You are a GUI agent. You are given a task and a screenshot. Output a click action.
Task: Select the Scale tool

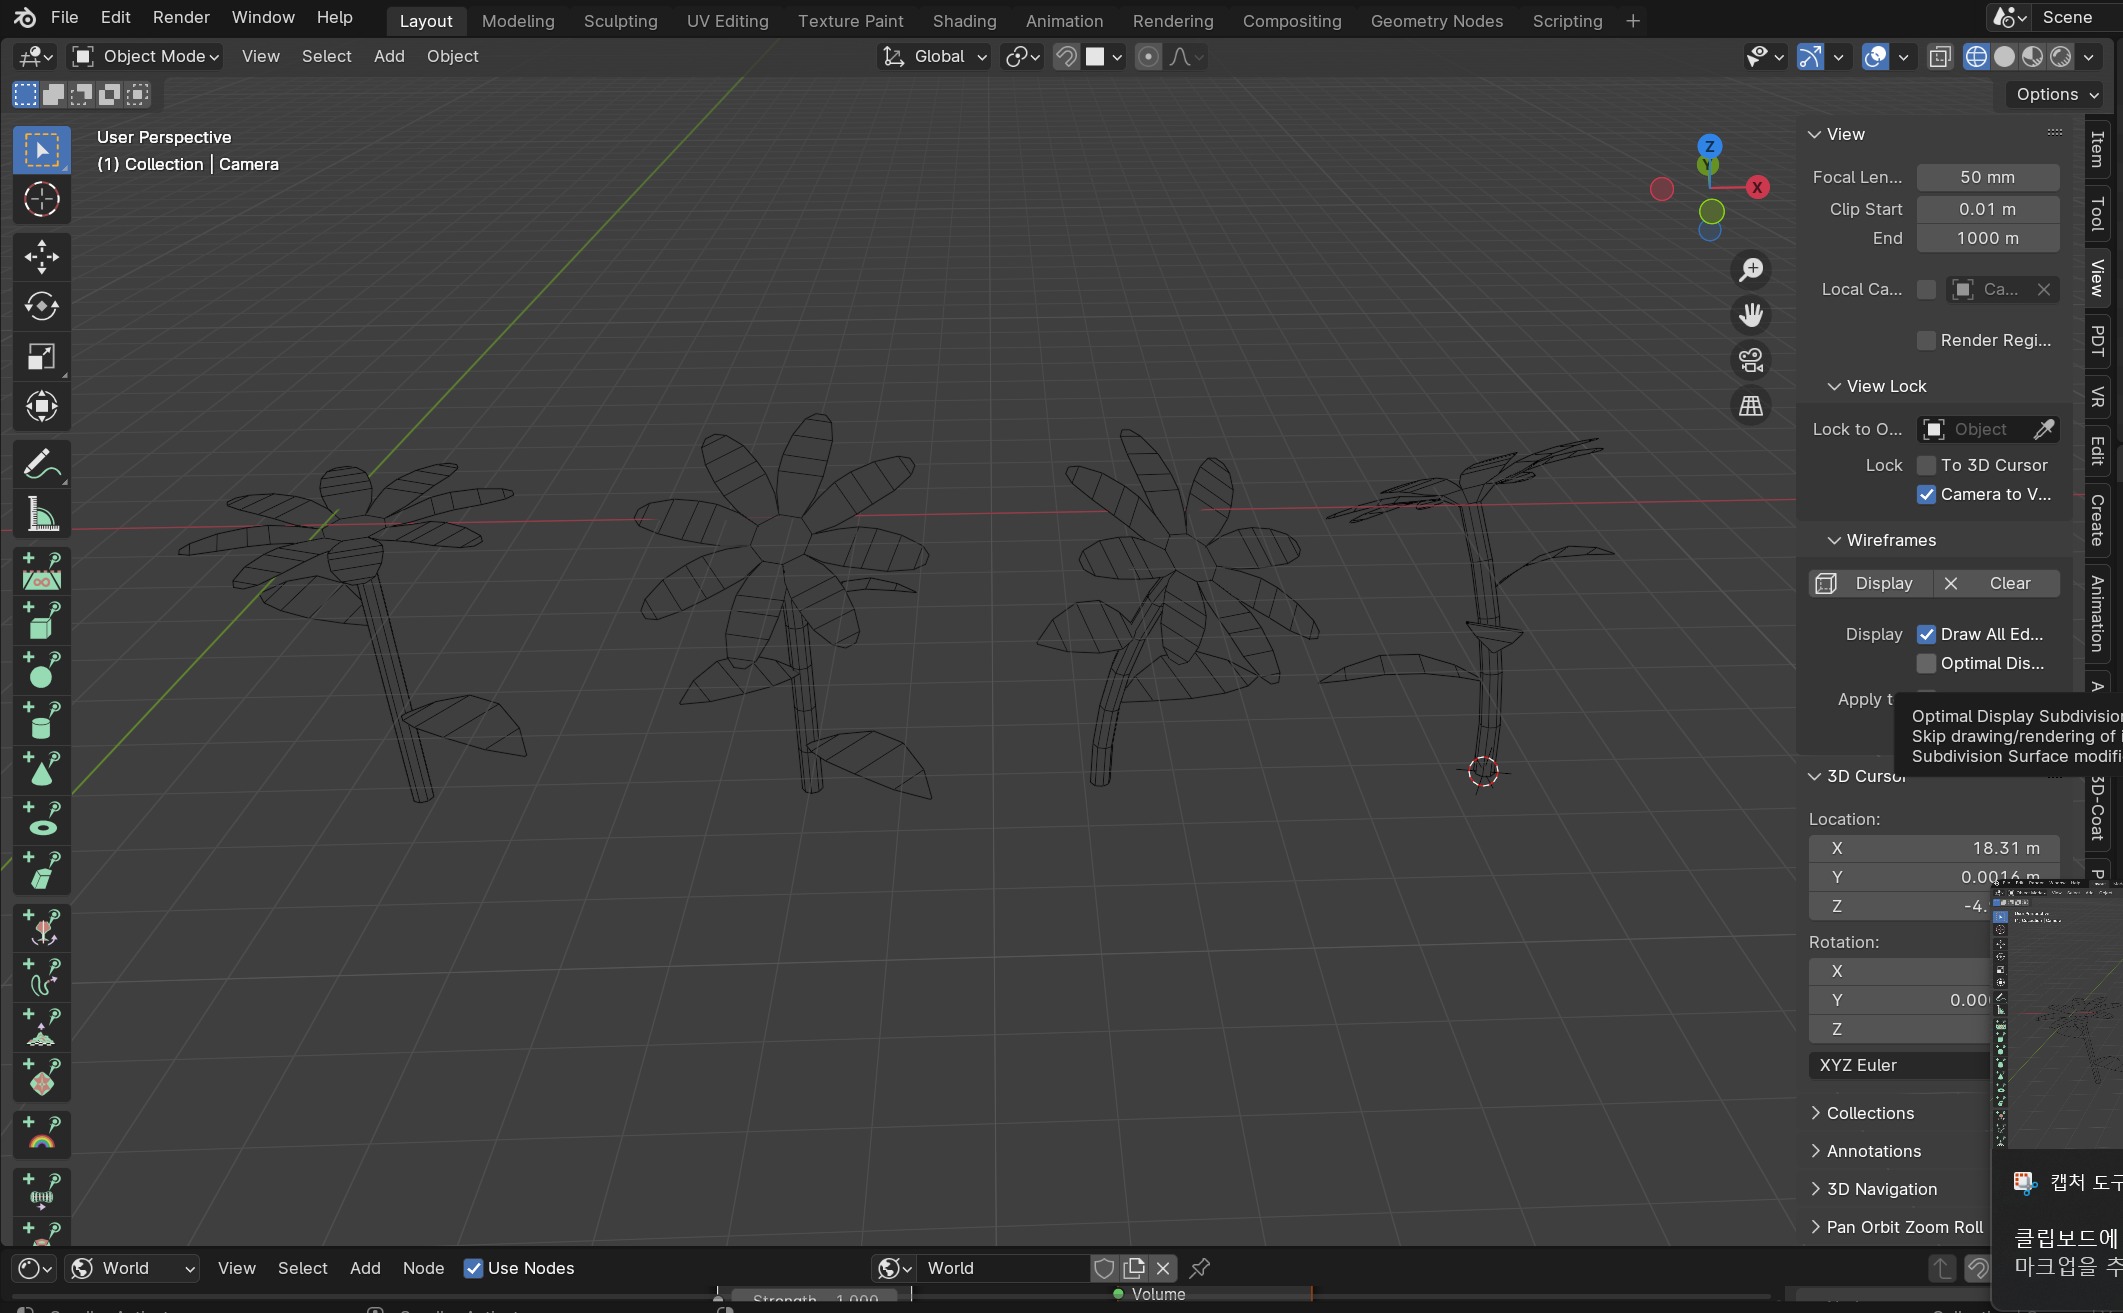[41, 357]
